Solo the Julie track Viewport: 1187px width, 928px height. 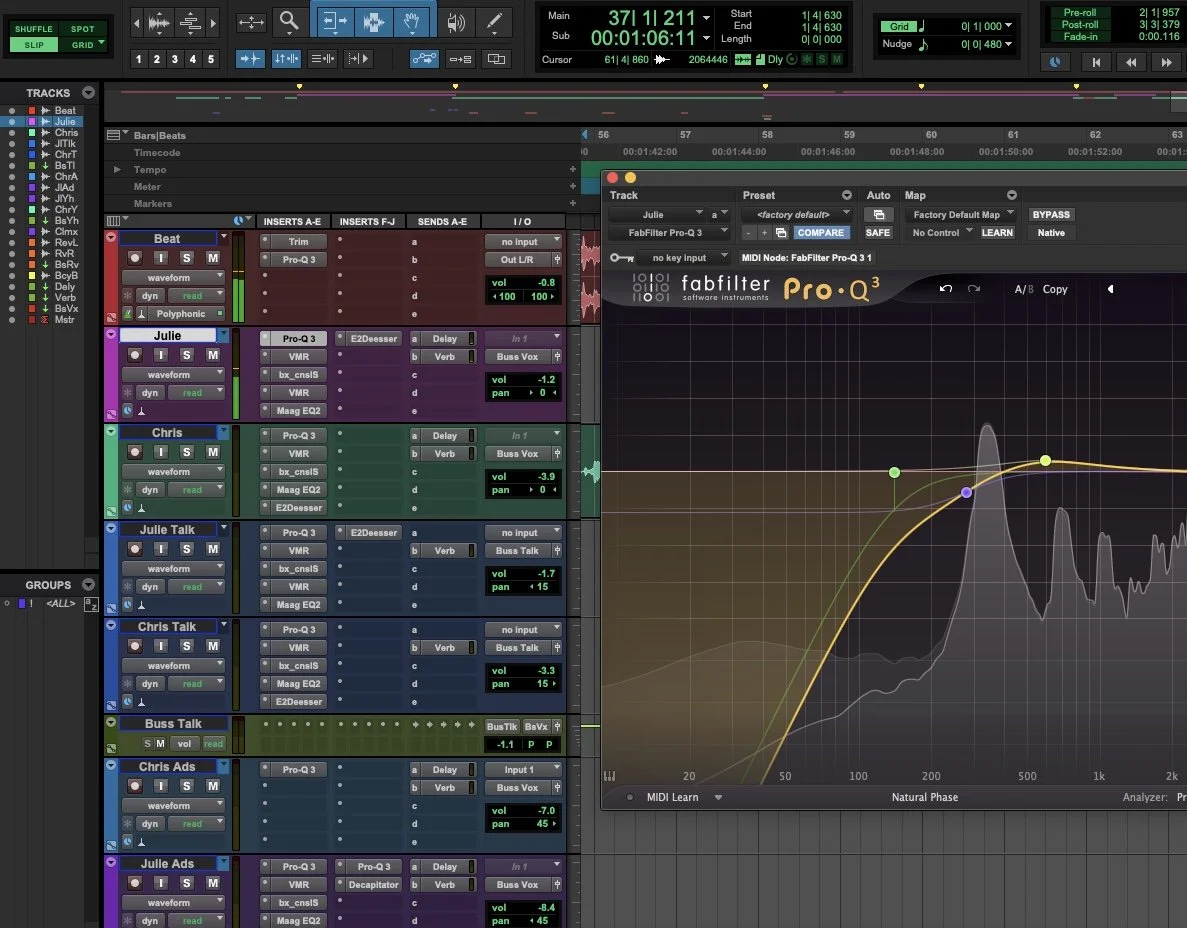186,355
